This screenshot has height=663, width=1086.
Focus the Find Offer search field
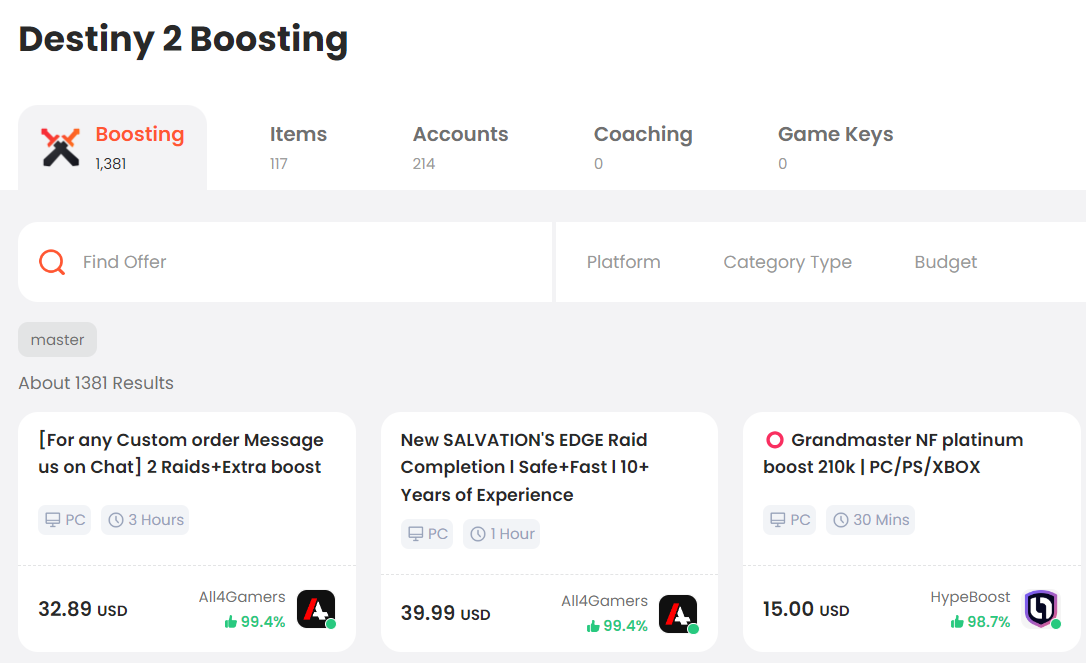(285, 262)
